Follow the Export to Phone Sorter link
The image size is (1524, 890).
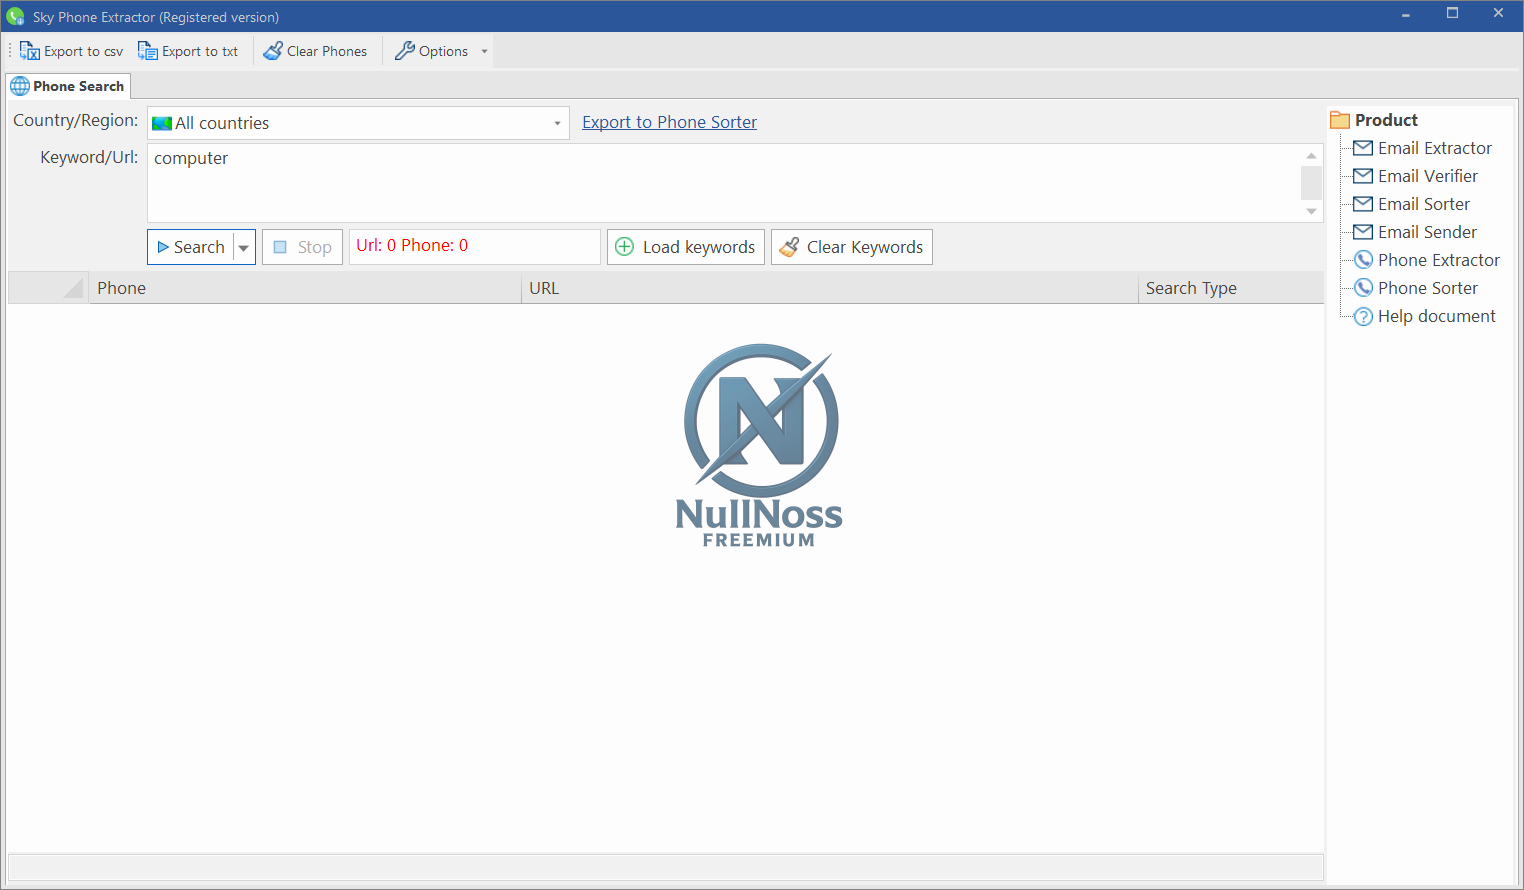(x=669, y=122)
